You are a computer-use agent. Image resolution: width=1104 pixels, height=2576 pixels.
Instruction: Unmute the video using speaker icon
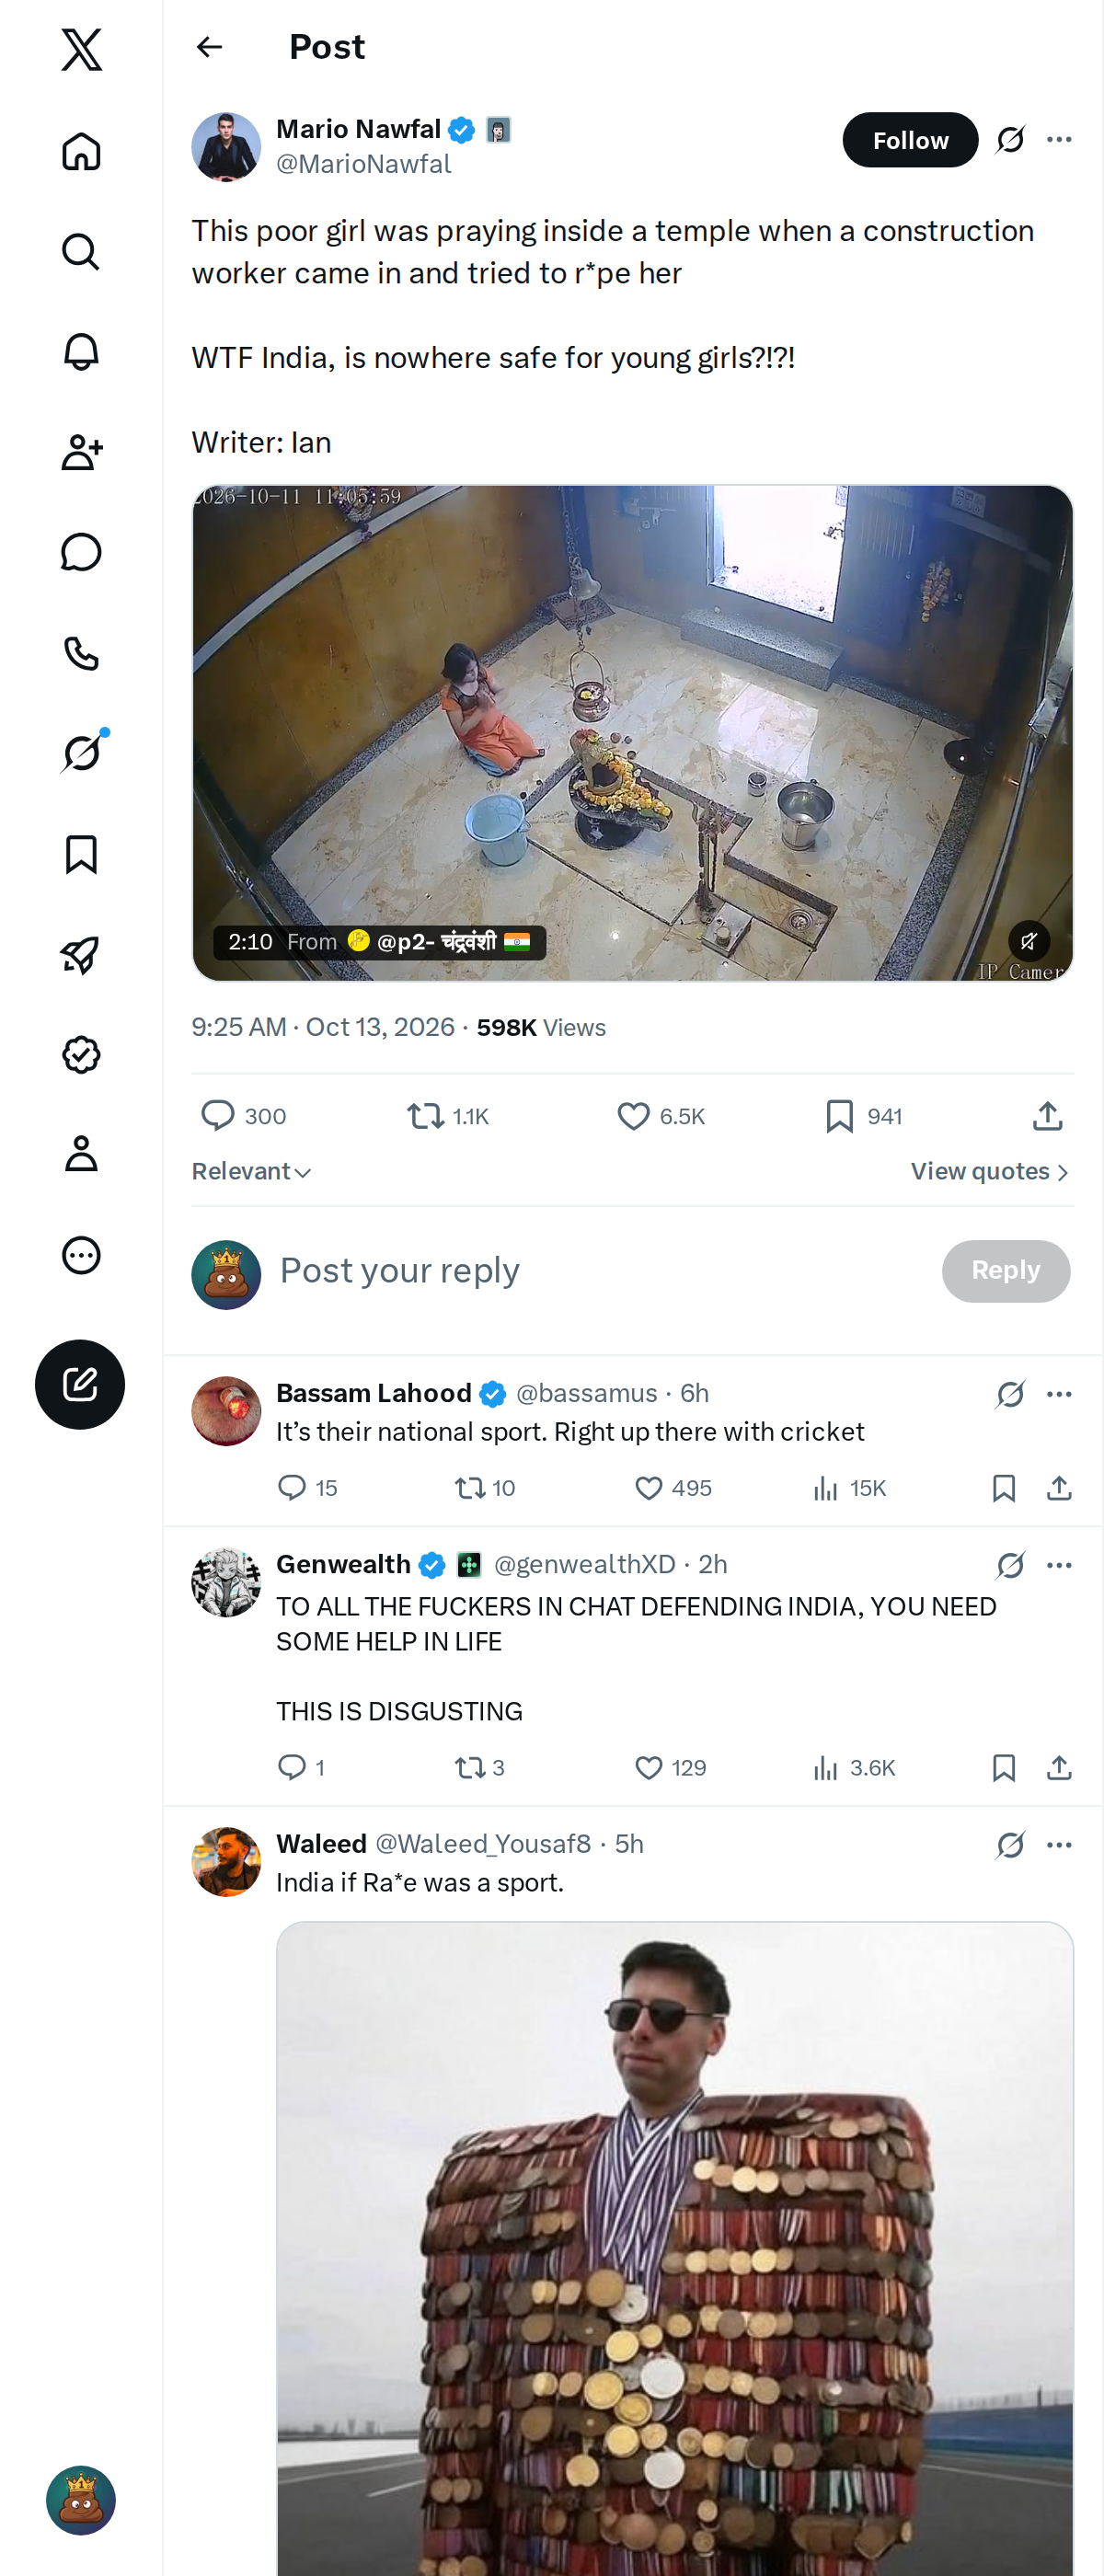point(1028,941)
